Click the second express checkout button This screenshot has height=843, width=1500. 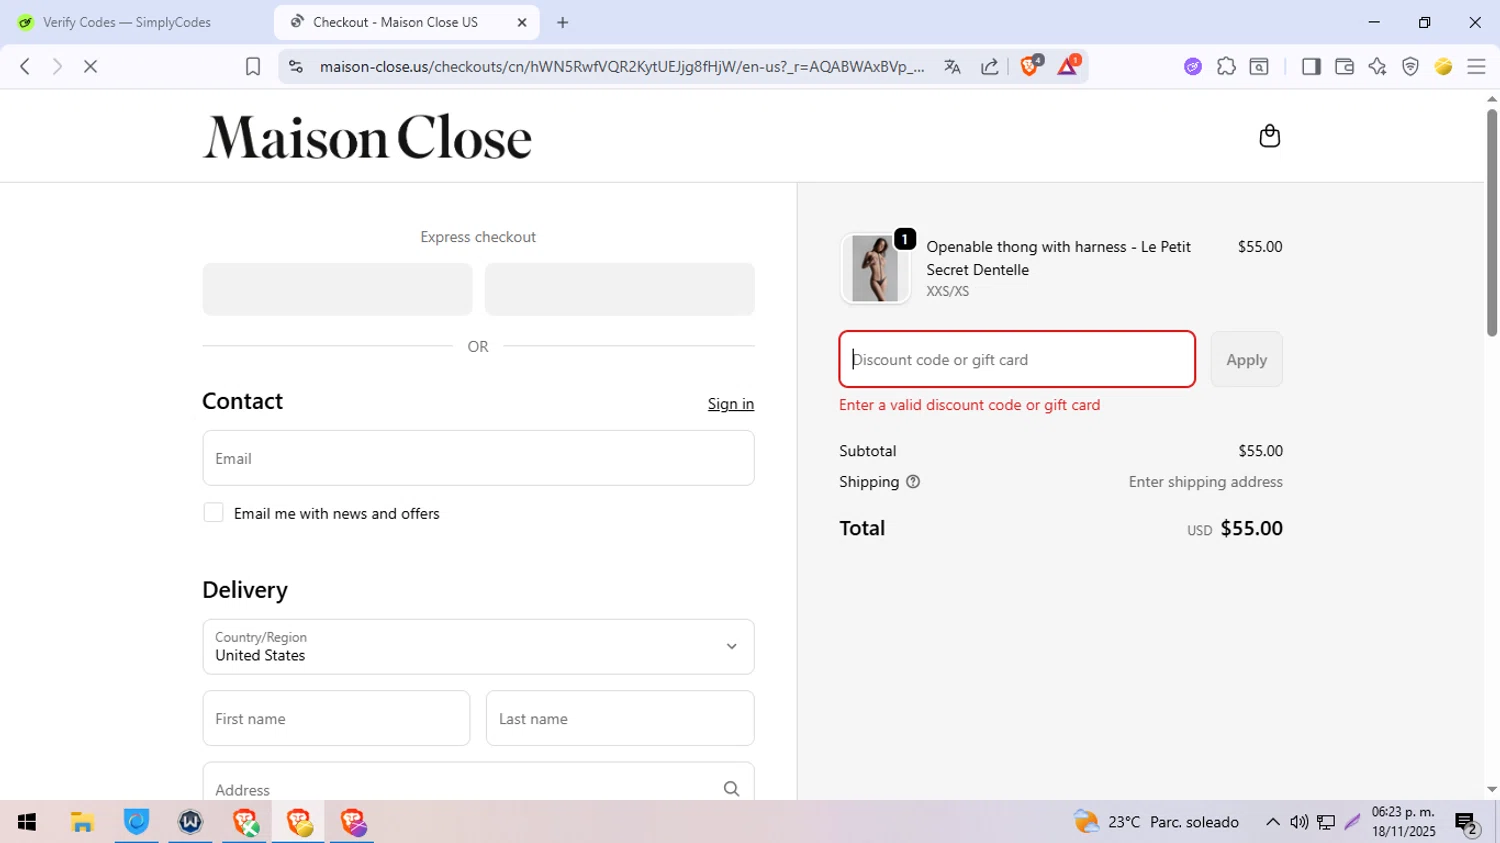point(619,289)
